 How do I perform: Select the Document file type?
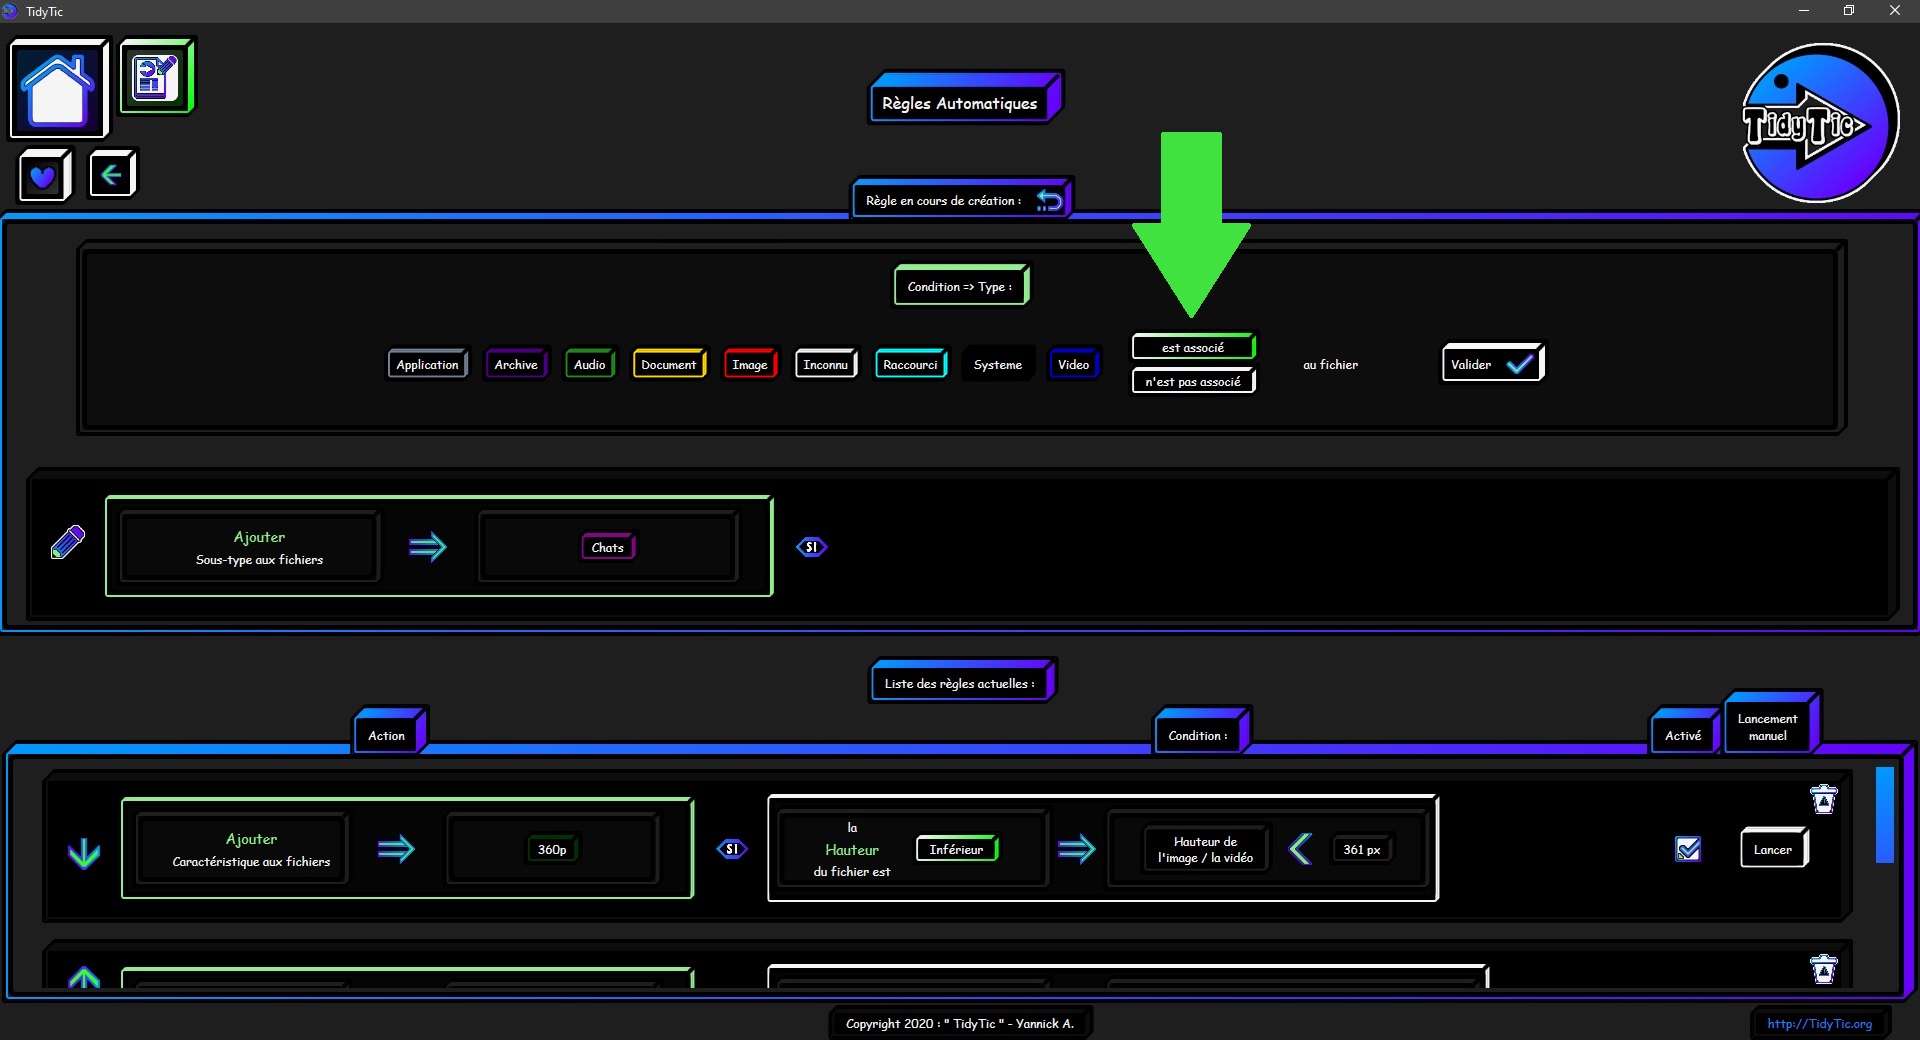(668, 365)
